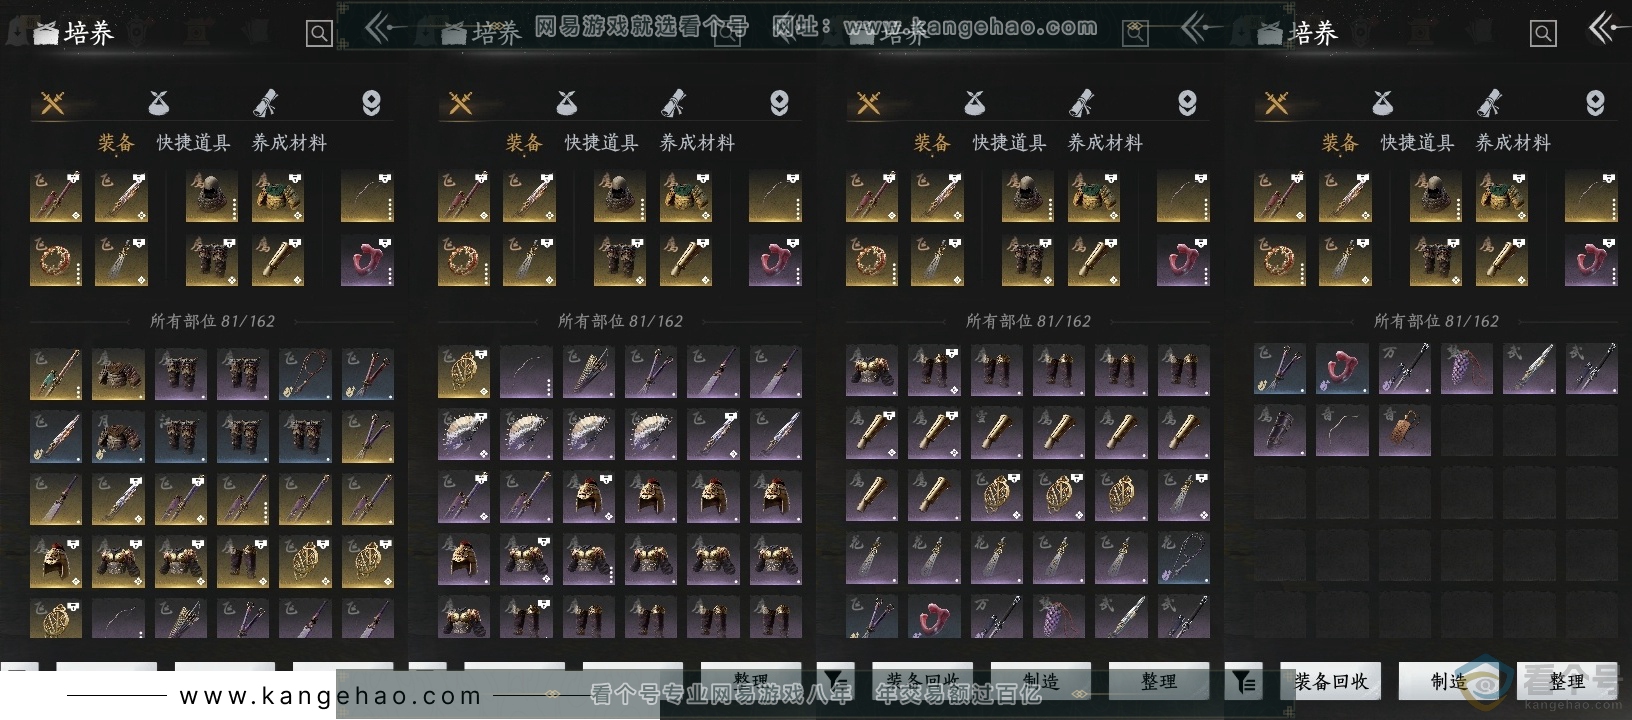Select bead necklace in leftmost panel's first inventory row
The image size is (1632, 720).
click(x=305, y=374)
